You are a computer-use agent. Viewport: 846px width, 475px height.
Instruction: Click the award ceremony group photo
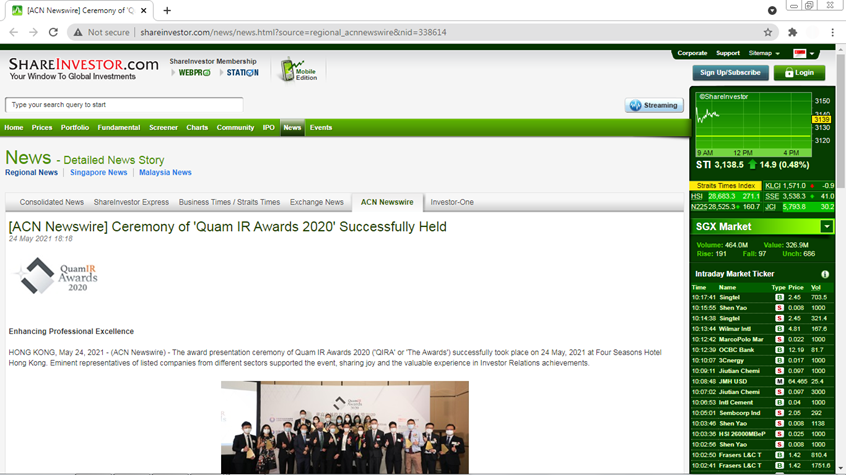coord(345,427)
